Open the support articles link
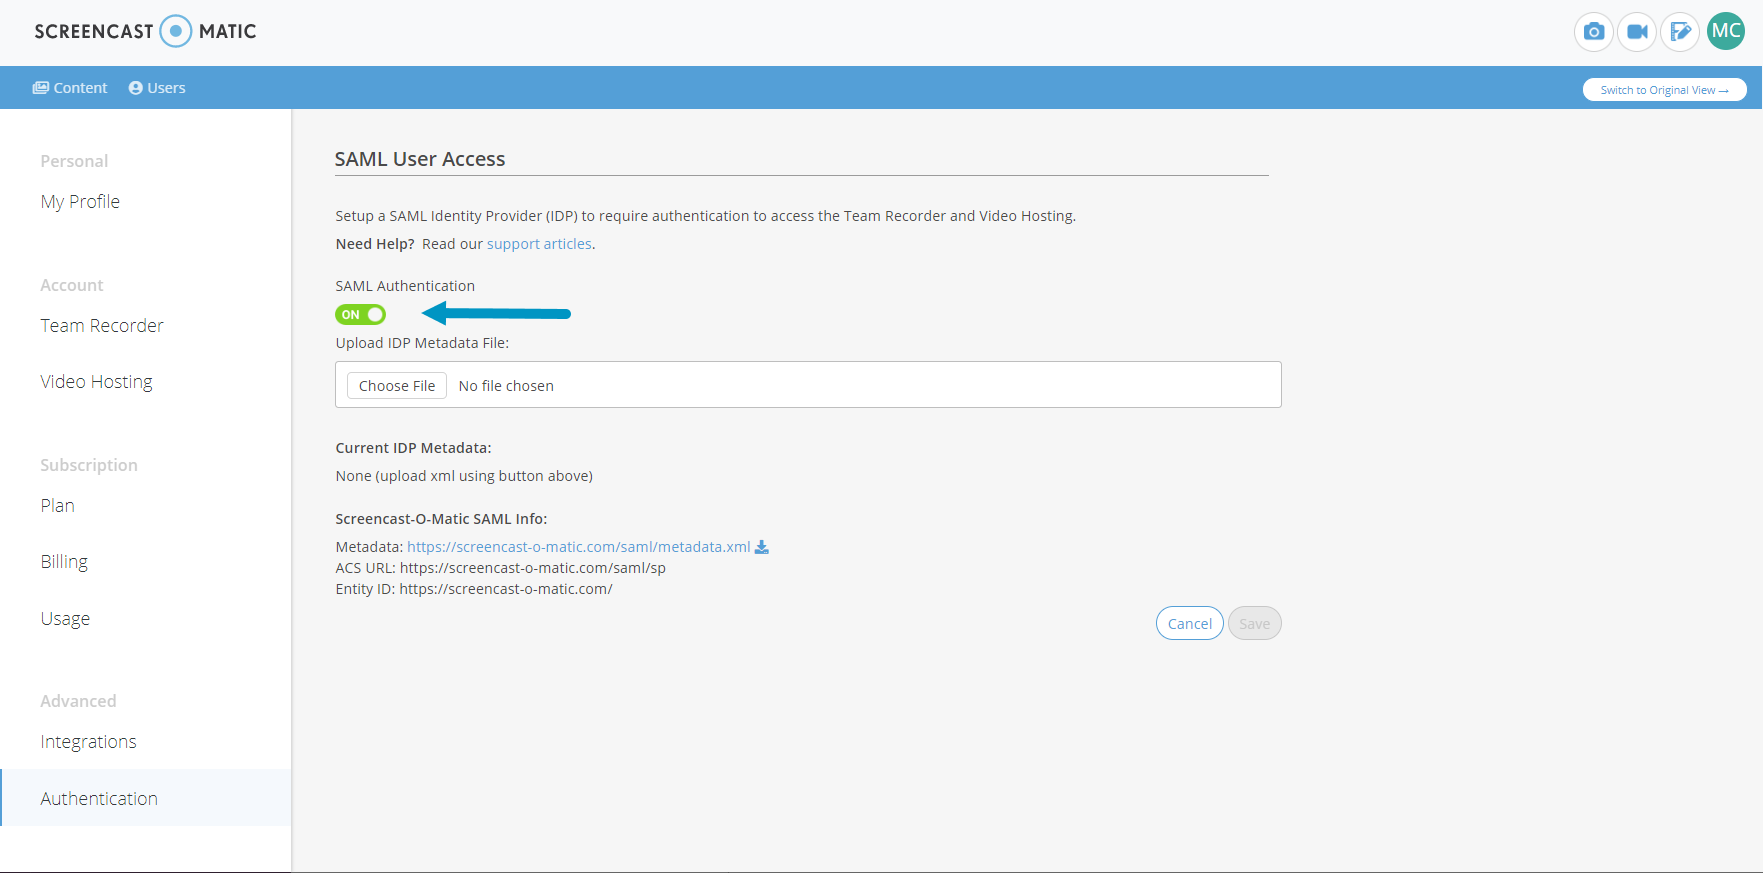This screenshot has height=873, width=1763. (539, 244)
